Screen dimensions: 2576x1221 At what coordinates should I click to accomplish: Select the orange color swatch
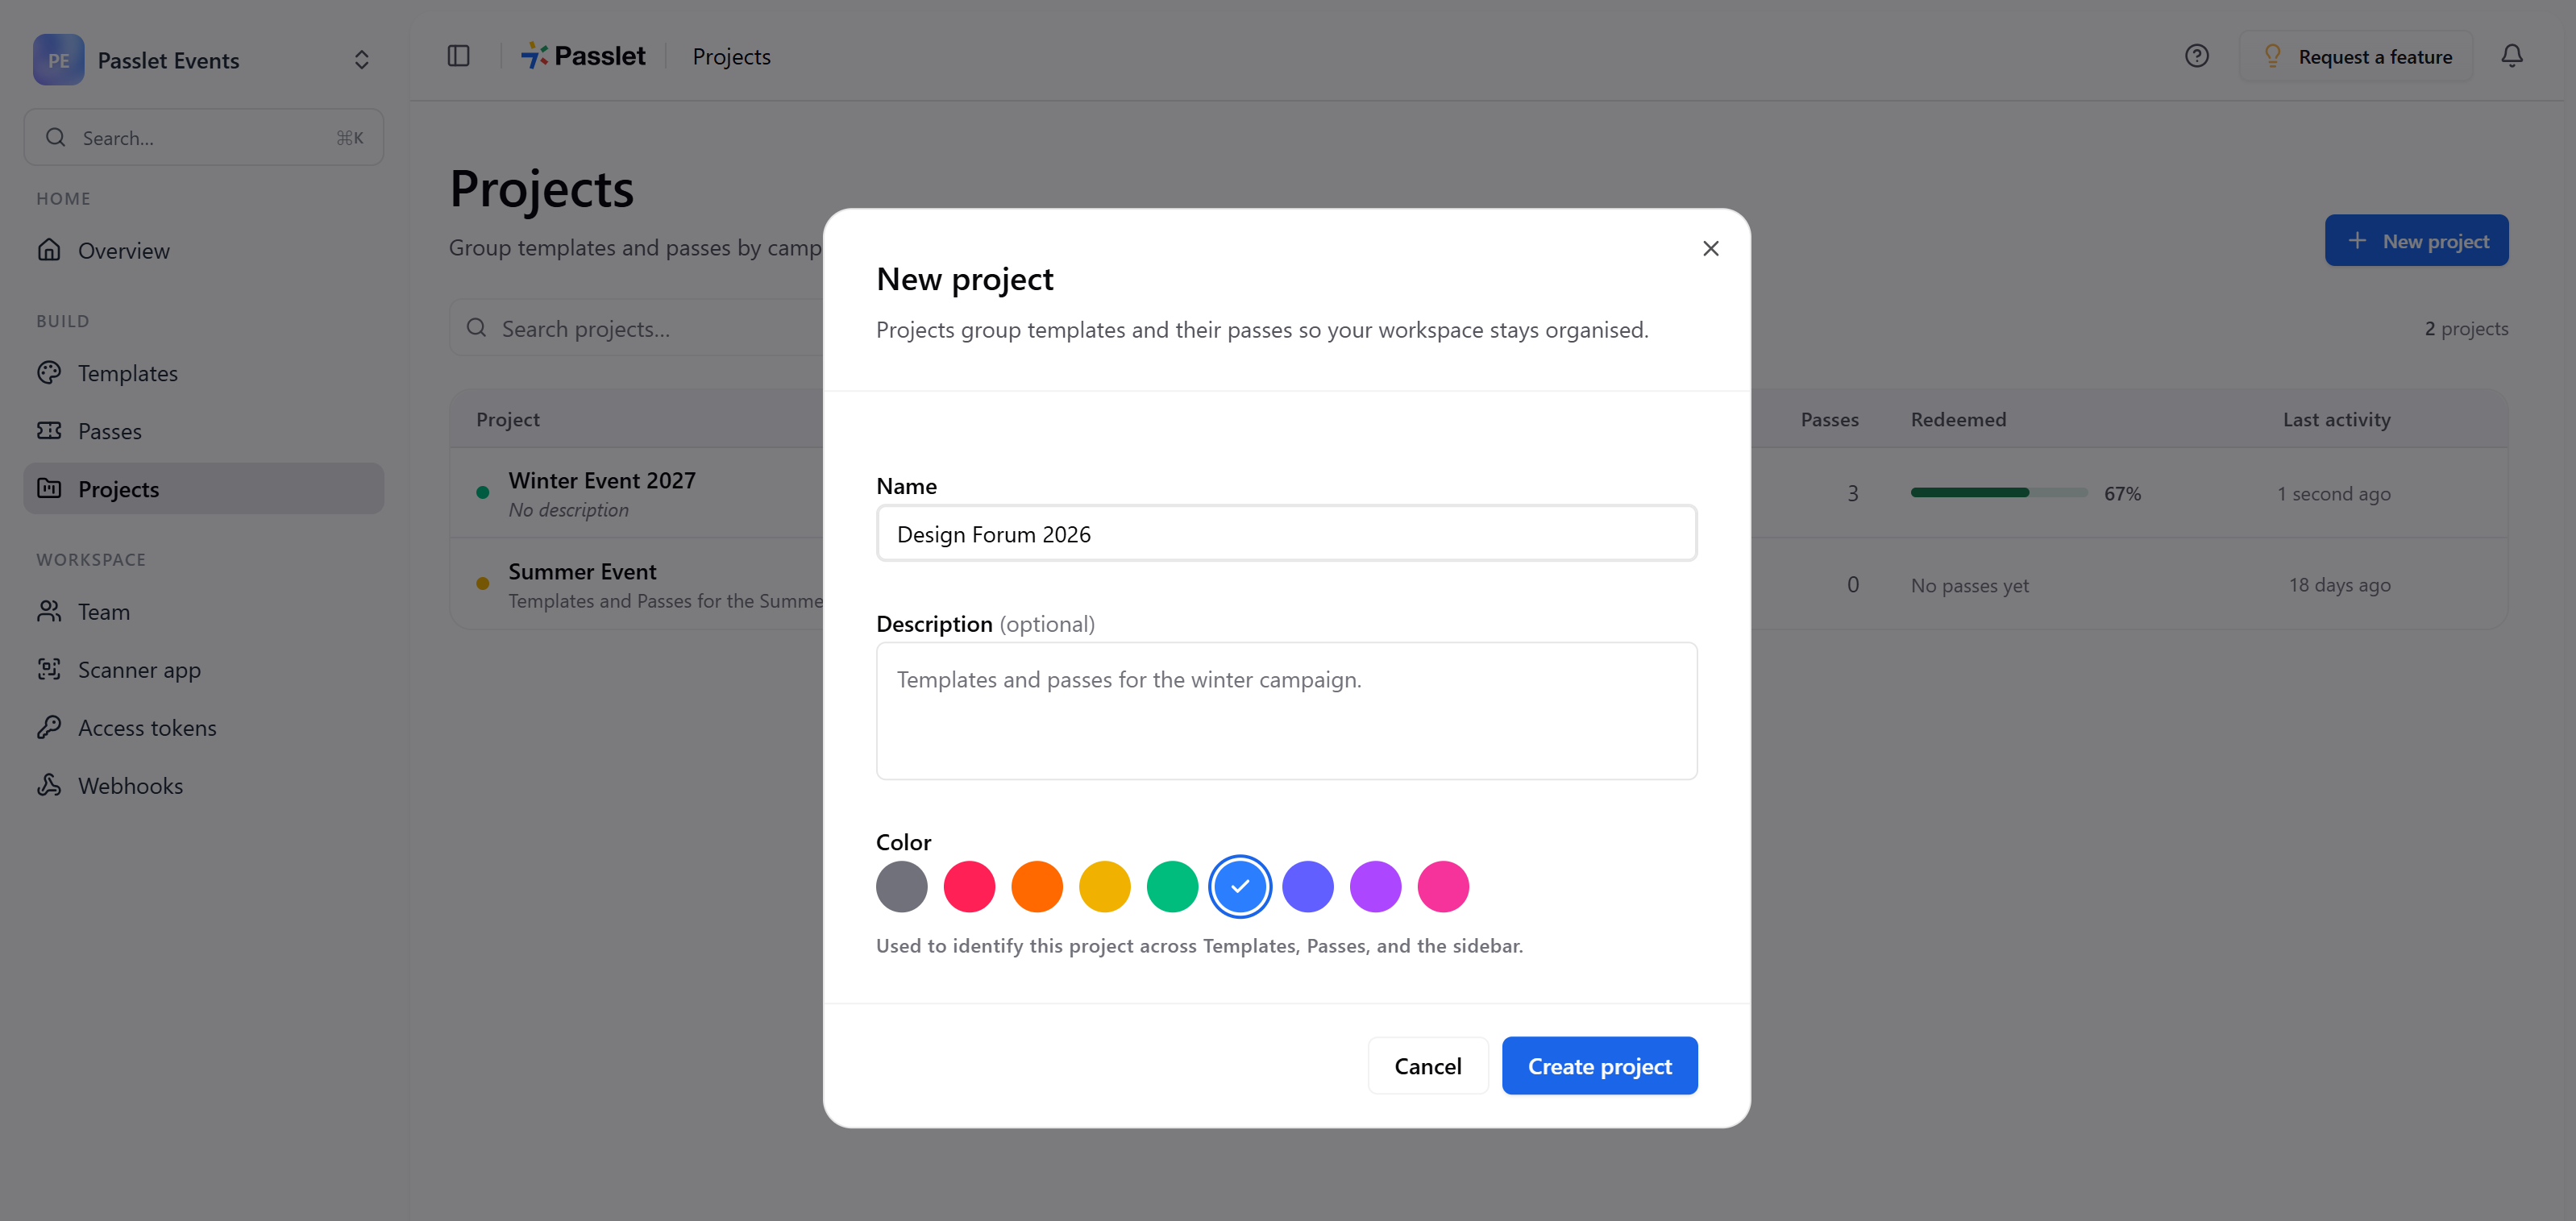1037,886
